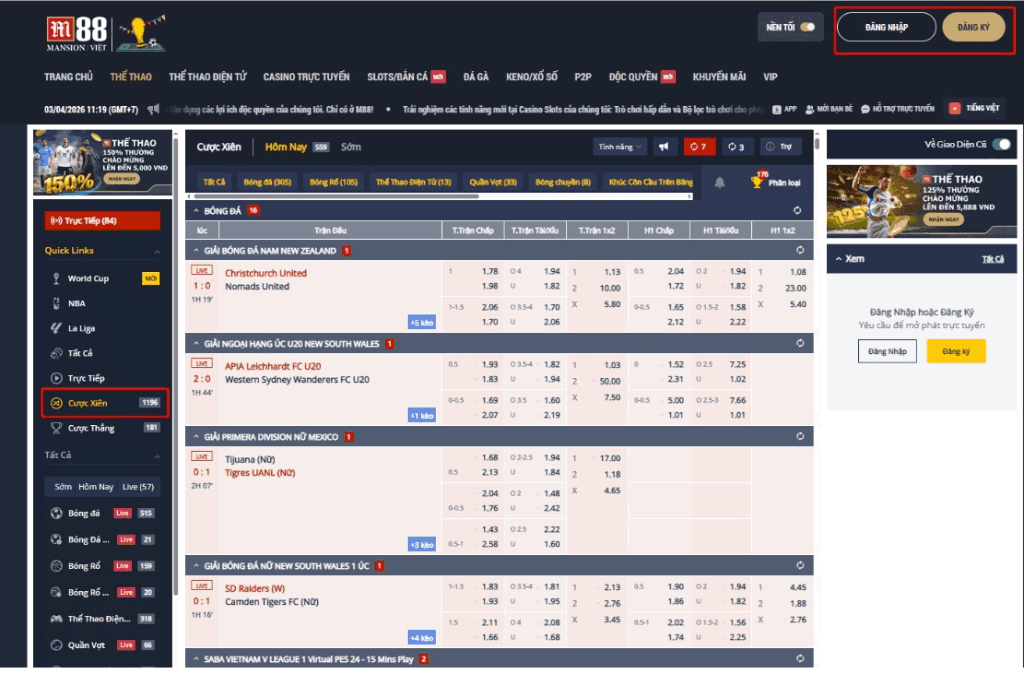Collapse the Xem panel
This screenshot has width=1024, height=674.
(x=839, y=259)
